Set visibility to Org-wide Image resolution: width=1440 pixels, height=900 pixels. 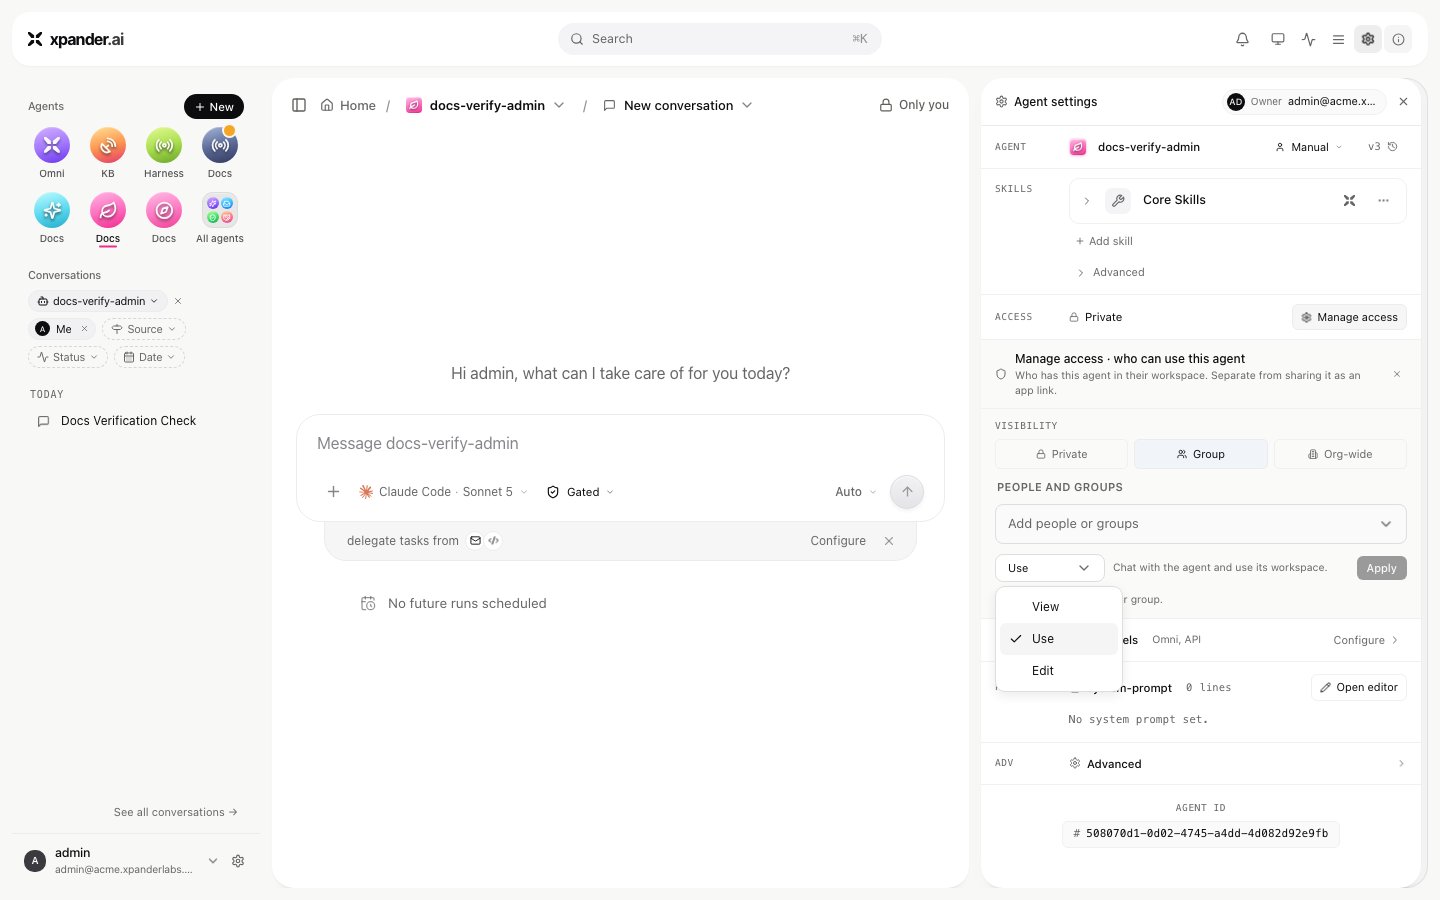click(1340, 454)
